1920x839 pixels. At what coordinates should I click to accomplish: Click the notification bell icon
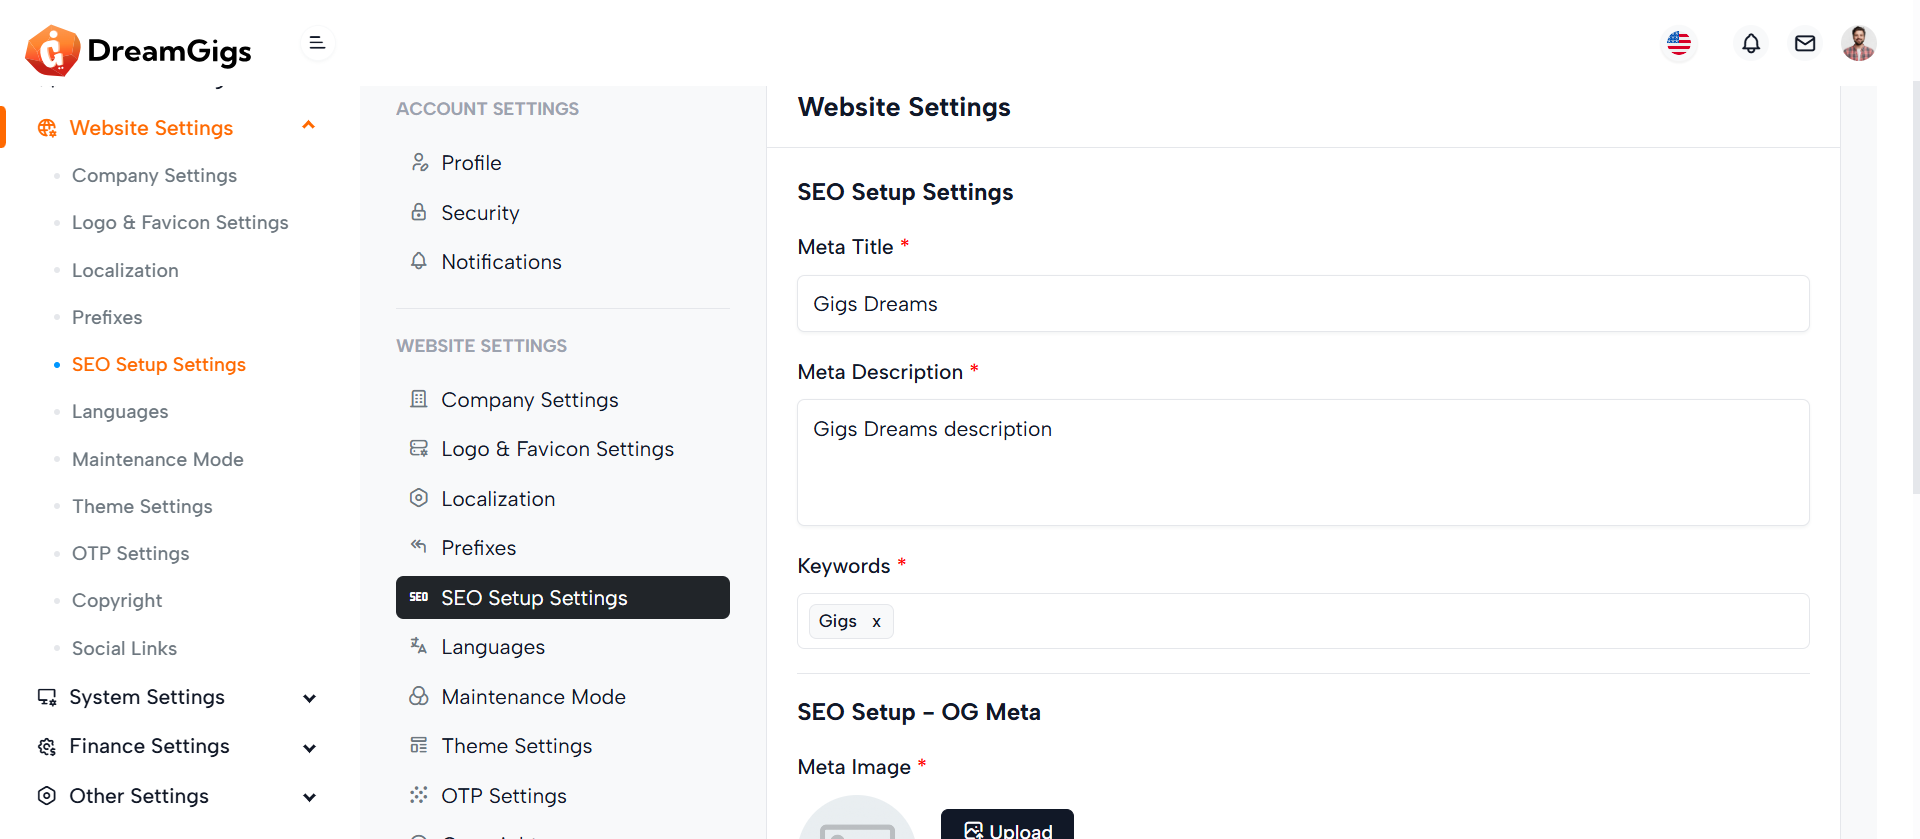(1750, 44)
